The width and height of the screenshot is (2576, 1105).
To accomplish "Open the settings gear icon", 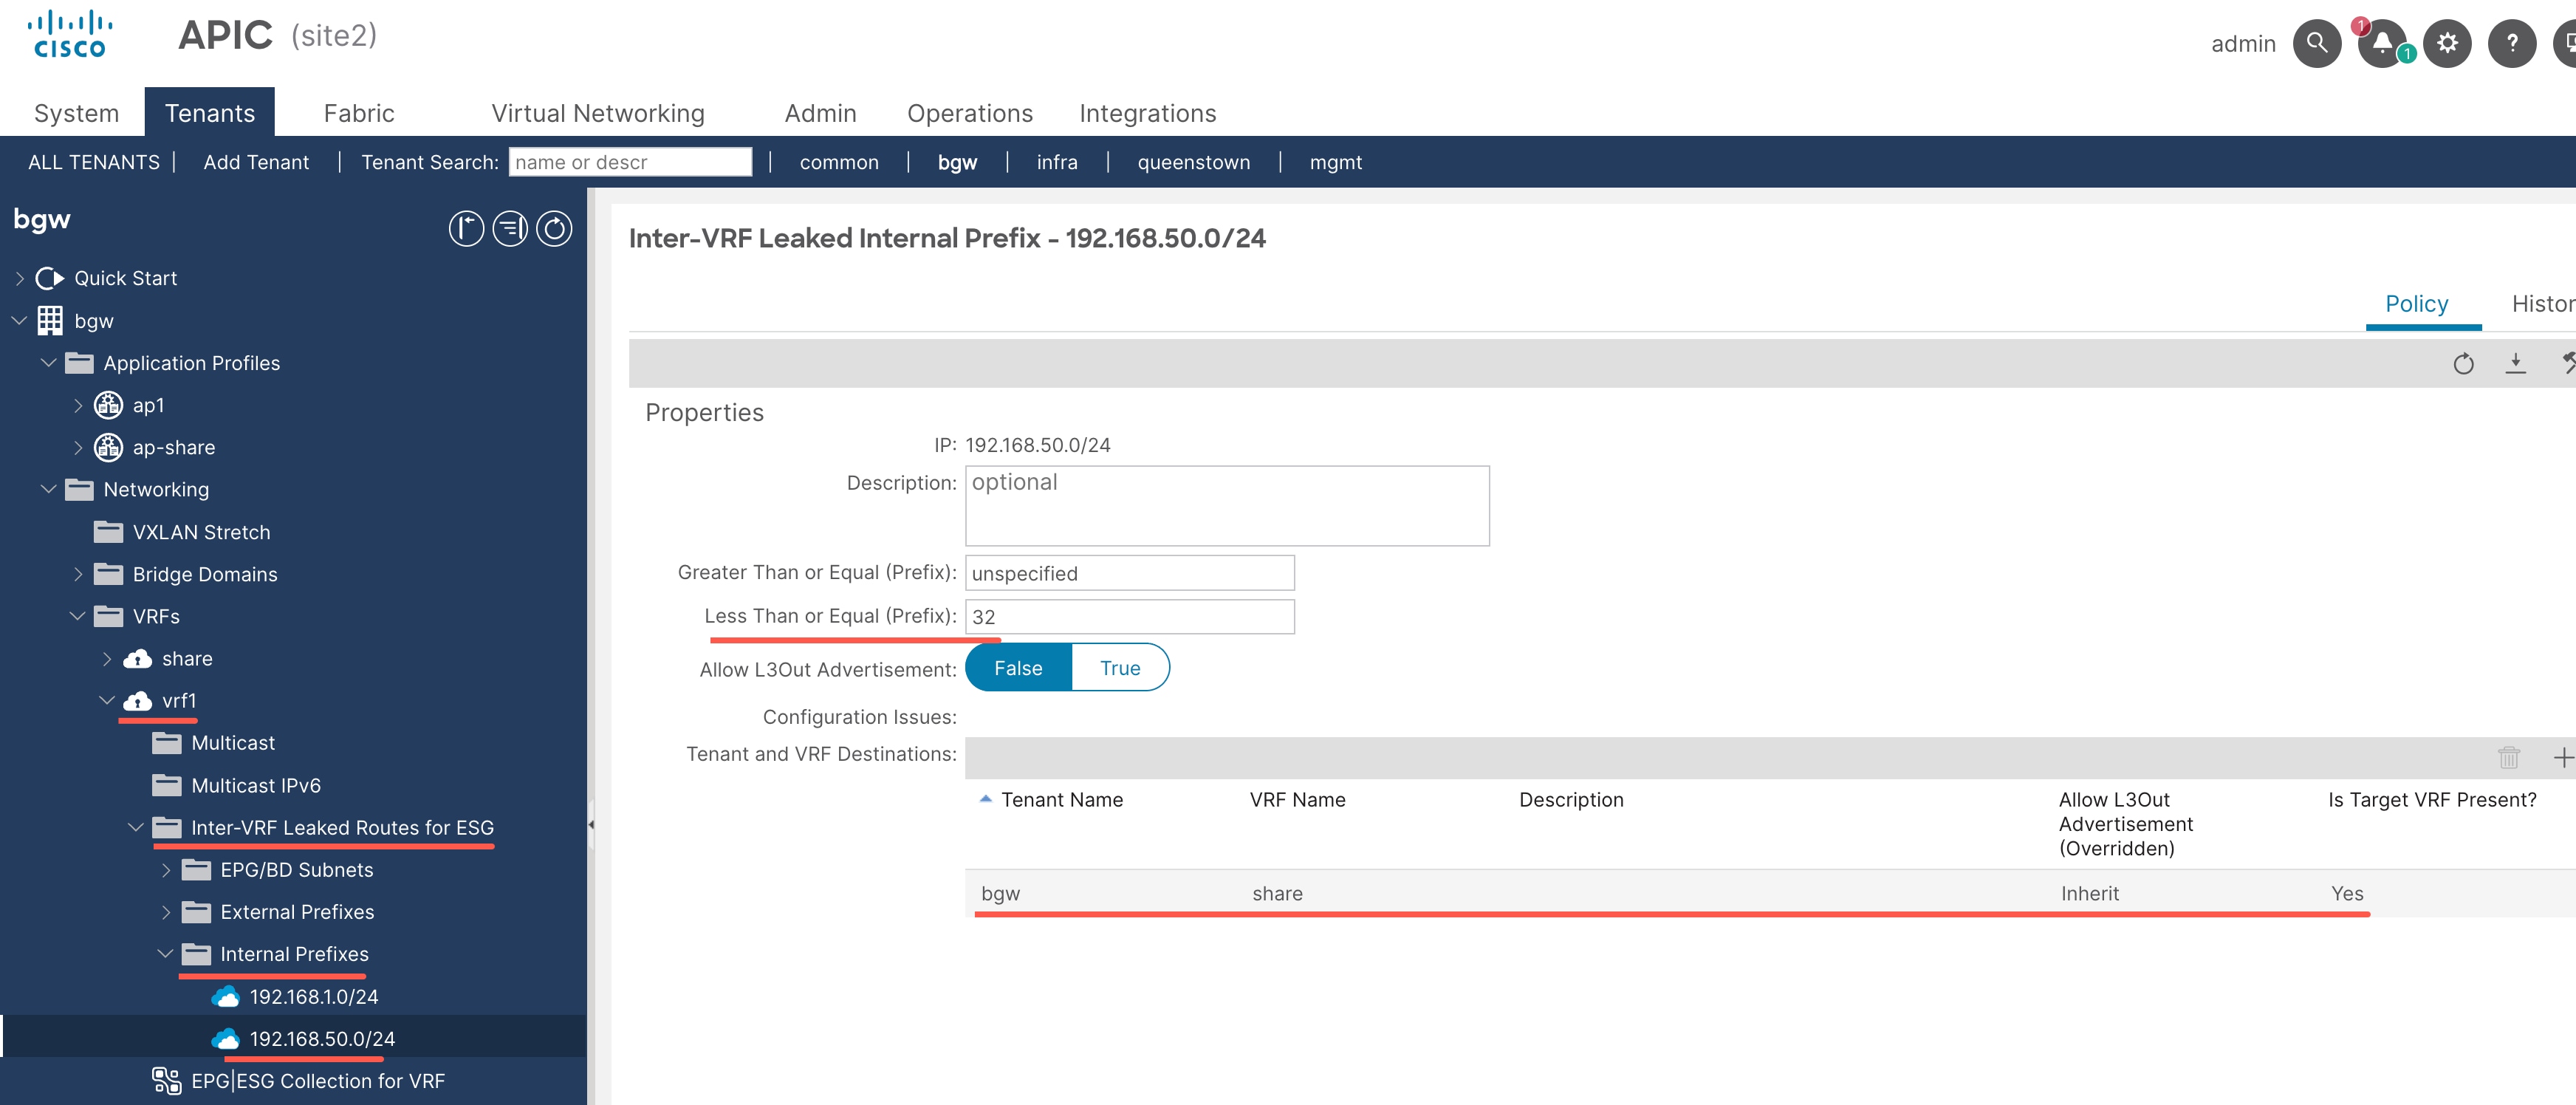I will click(2447, 43).
